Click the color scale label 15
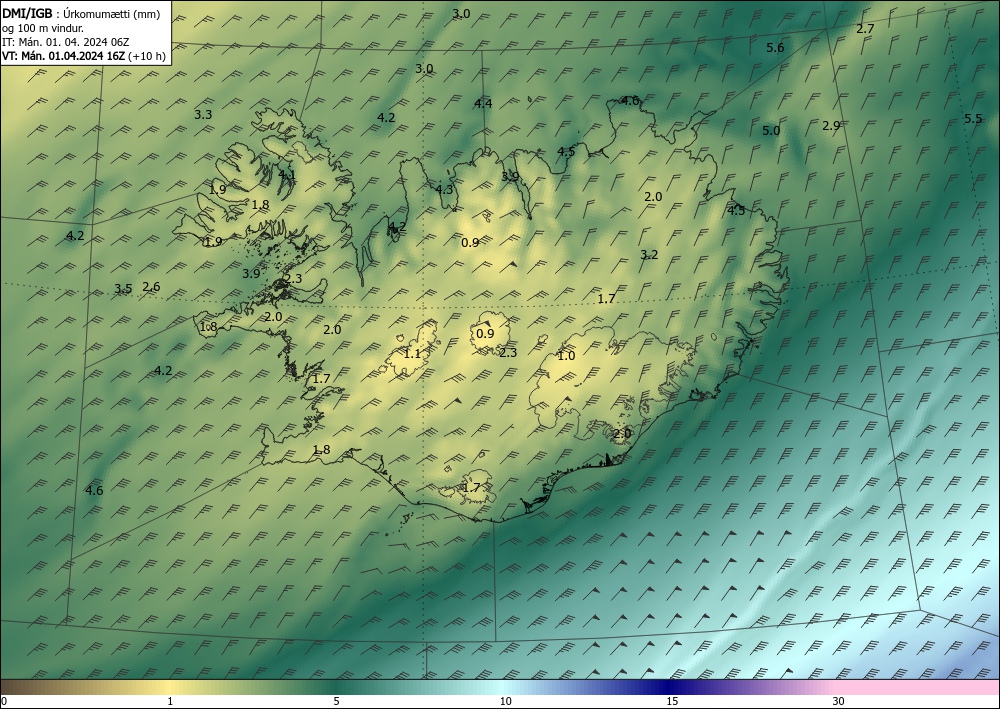The height and width of the screenshot is (709, 1000). pyautogui.click(x=672, y=701)
